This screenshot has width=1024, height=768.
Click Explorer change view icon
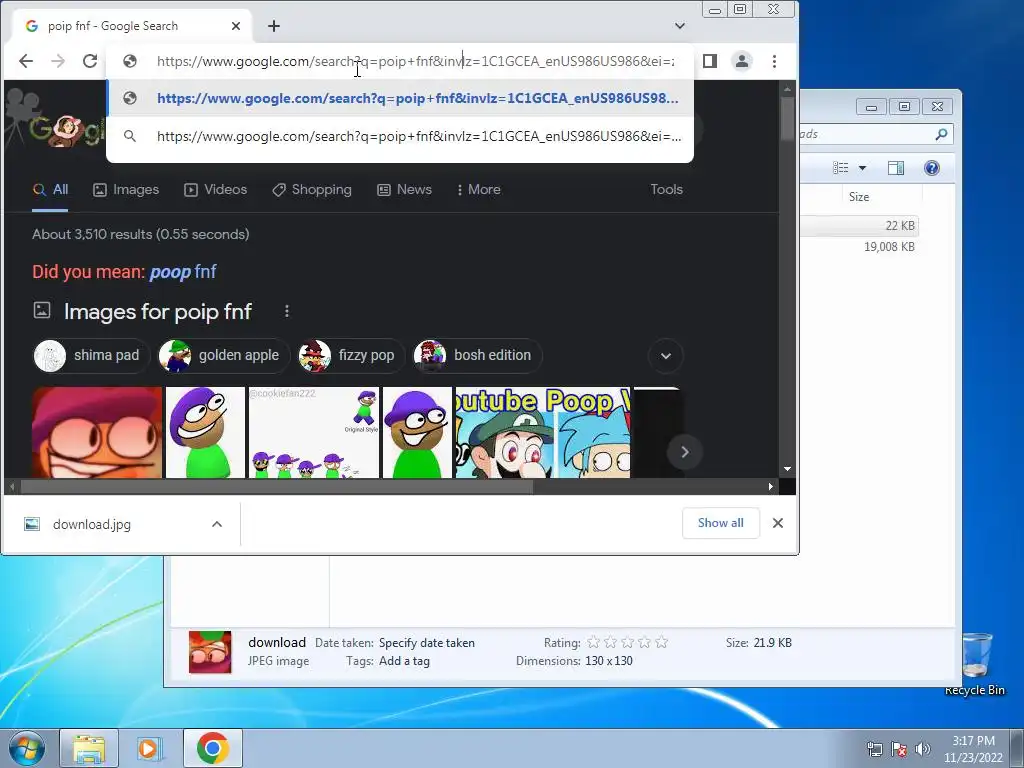[840, 168]
